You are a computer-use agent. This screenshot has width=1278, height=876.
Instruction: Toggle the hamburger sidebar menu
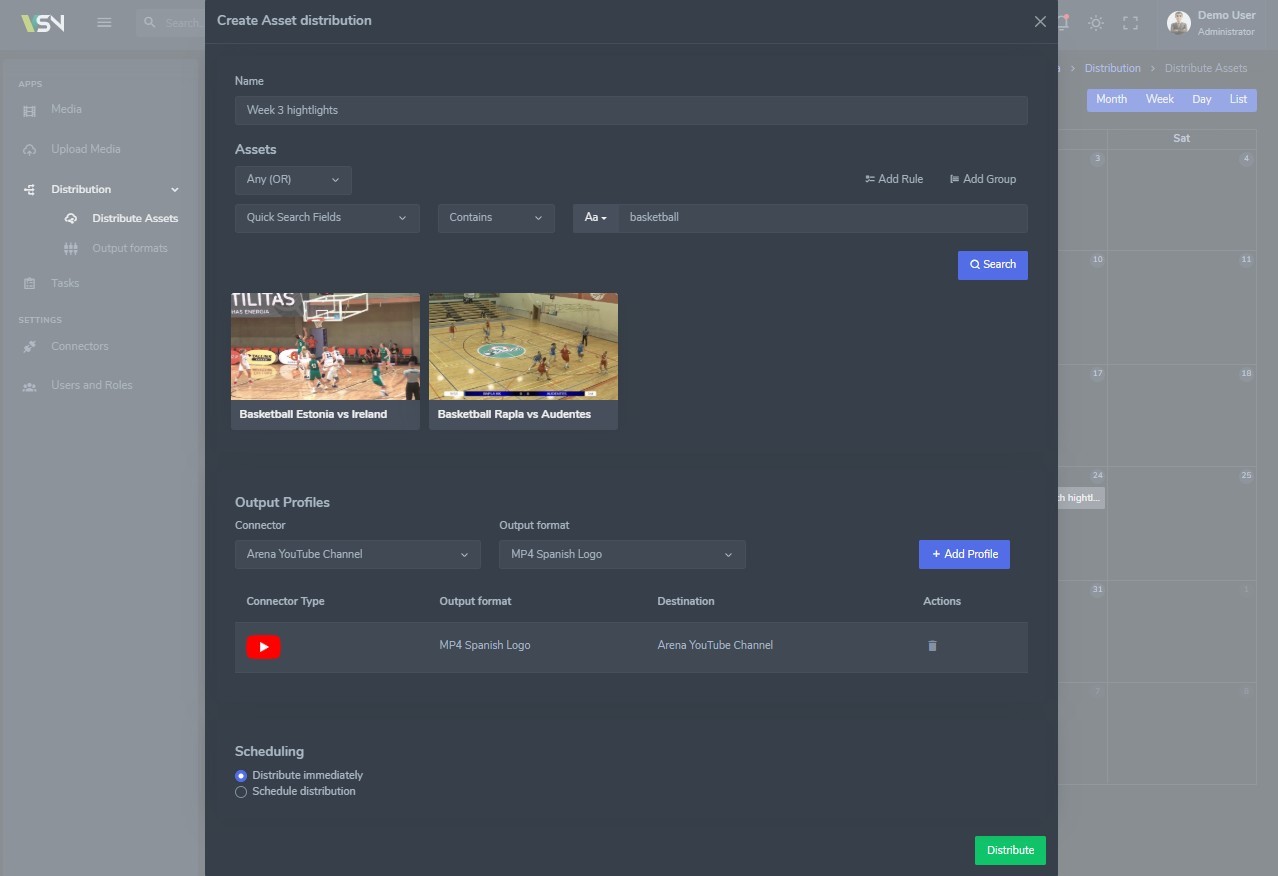[104, 22]
